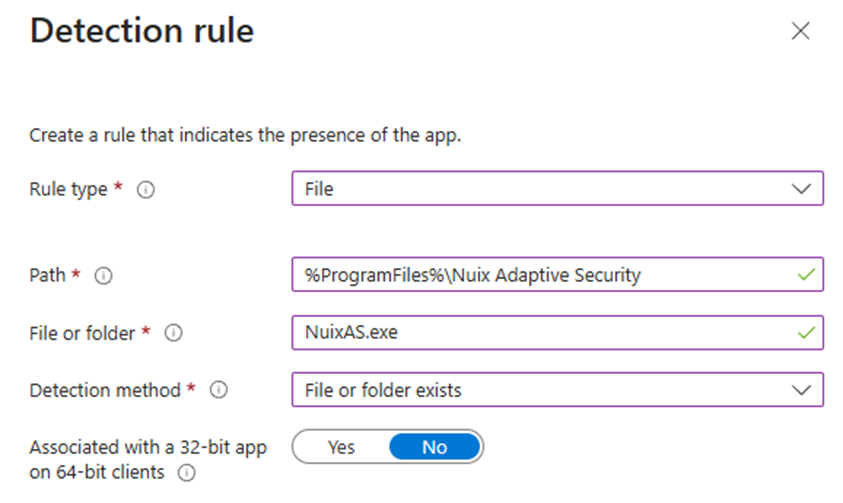Click the File or folder info icon
Viewport: 843px width, 503px height.
coord(172,334)
